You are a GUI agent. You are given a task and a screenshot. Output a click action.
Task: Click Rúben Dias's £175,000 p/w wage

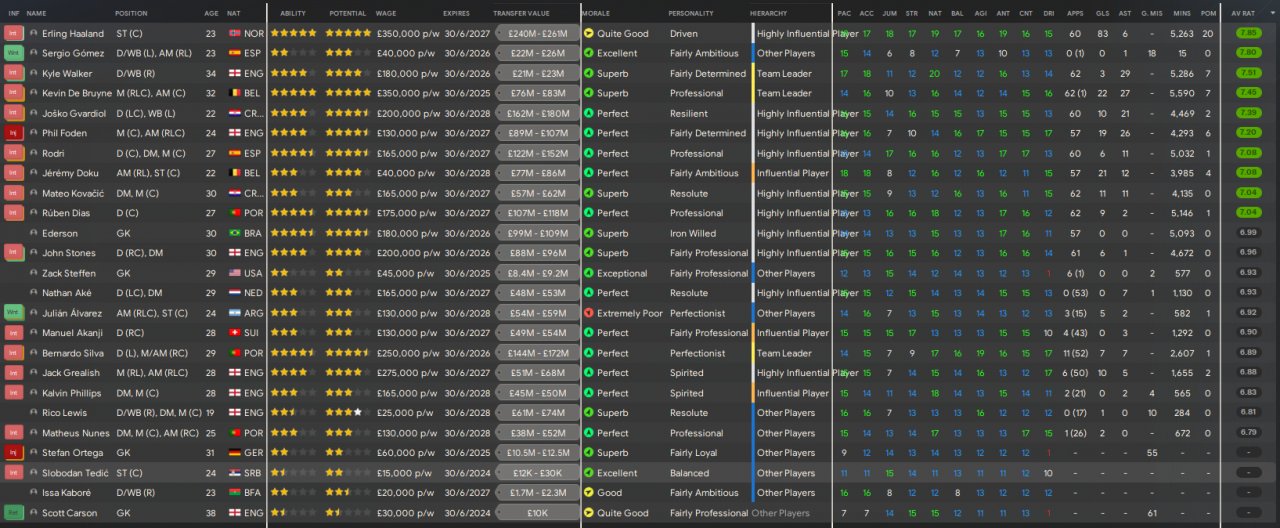pos(407,213)
